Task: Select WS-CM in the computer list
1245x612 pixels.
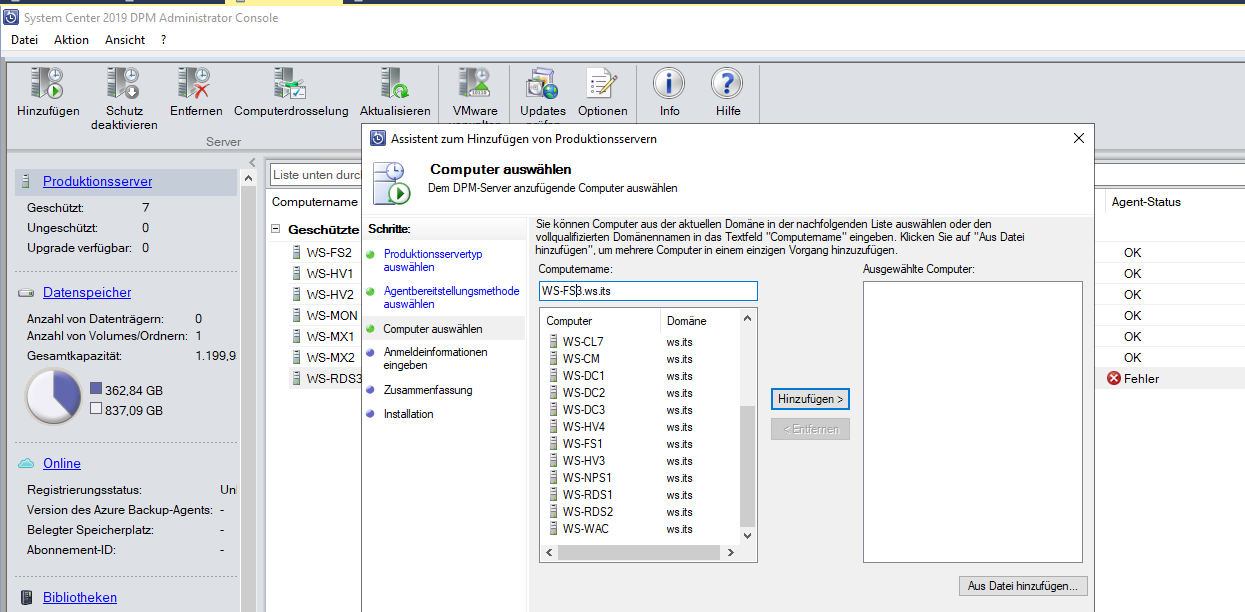Action: click(x=581, y=359)
